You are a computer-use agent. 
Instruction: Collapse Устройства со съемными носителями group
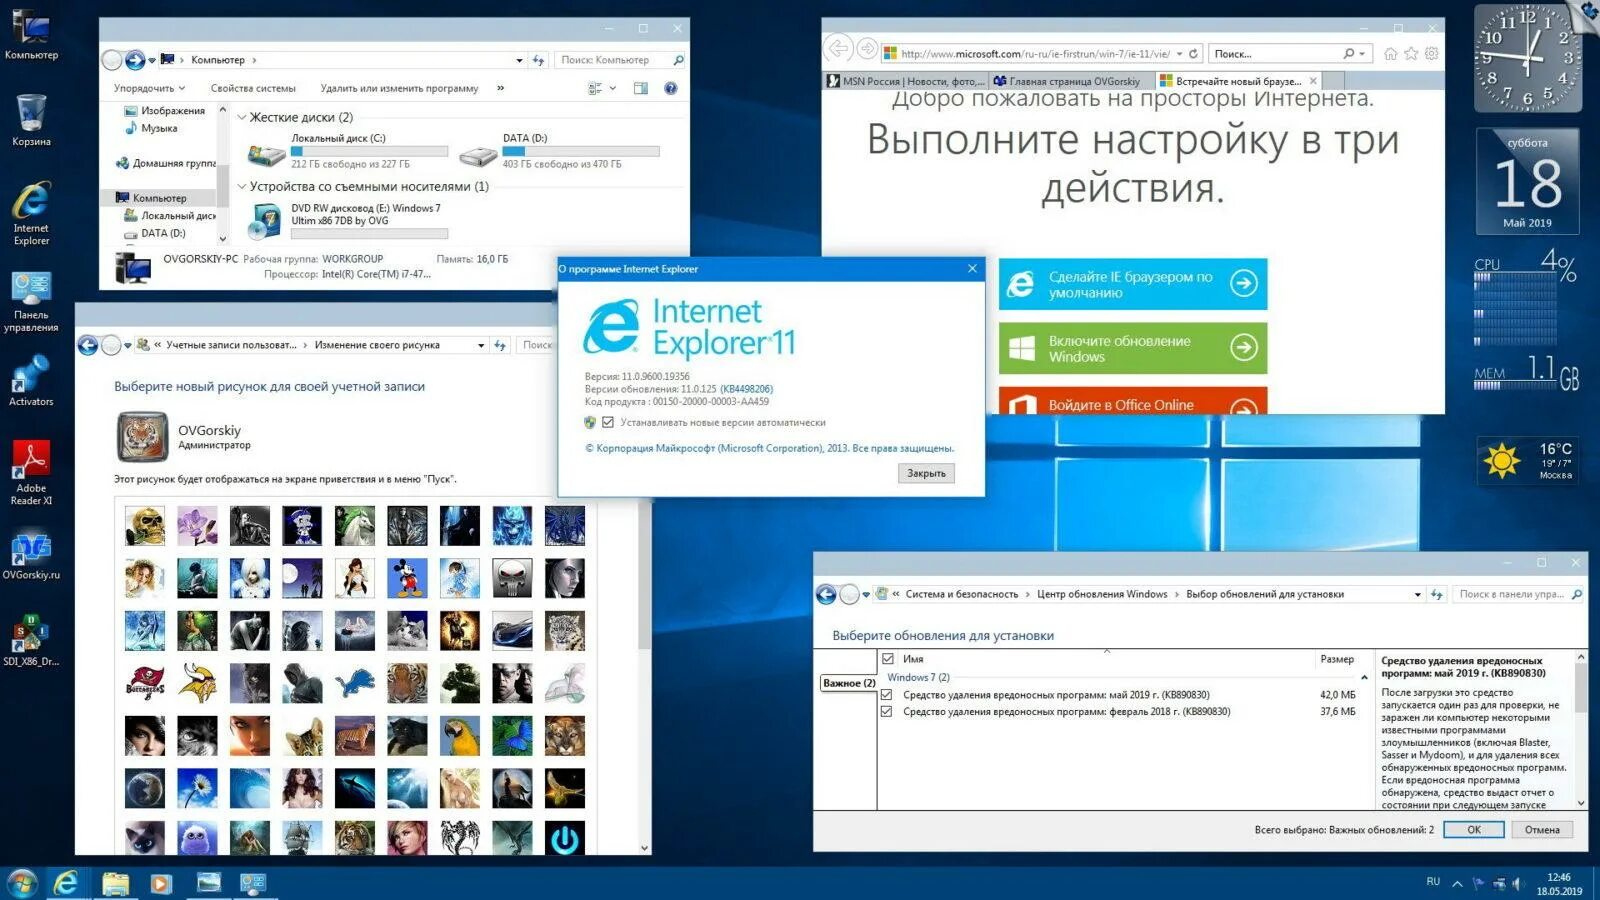241,186
